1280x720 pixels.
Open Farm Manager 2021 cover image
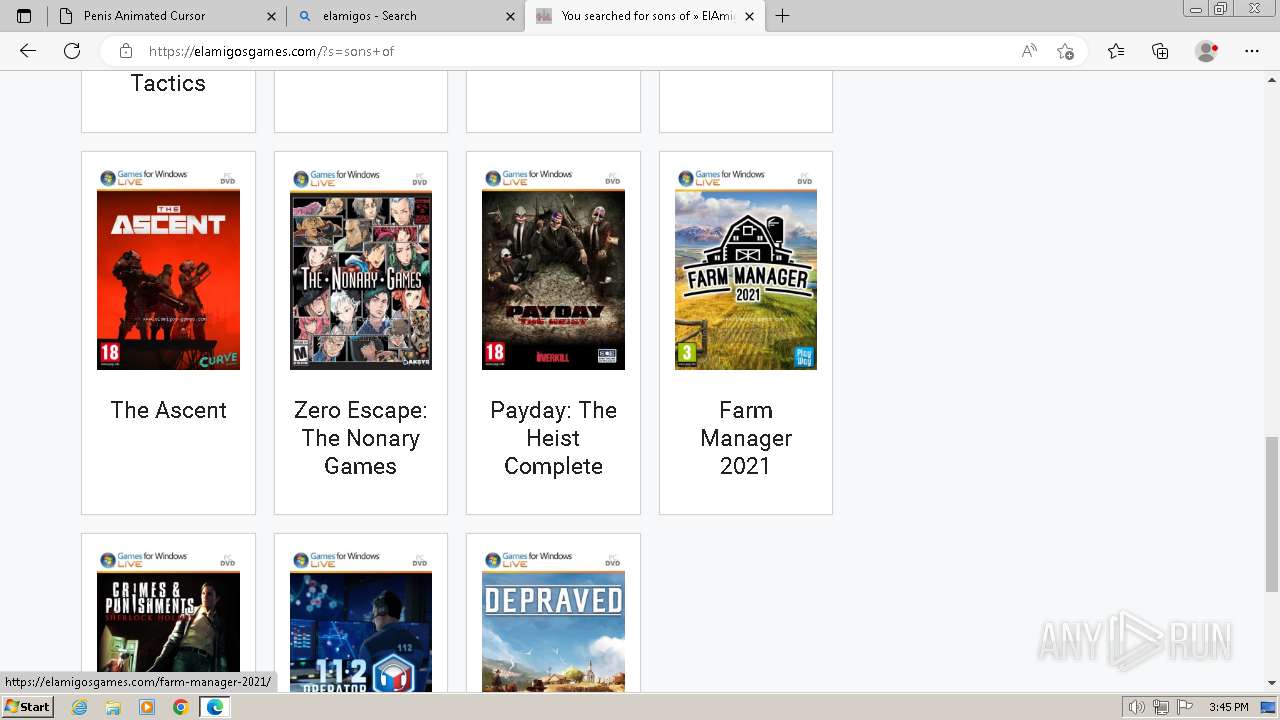click(746, 269)
